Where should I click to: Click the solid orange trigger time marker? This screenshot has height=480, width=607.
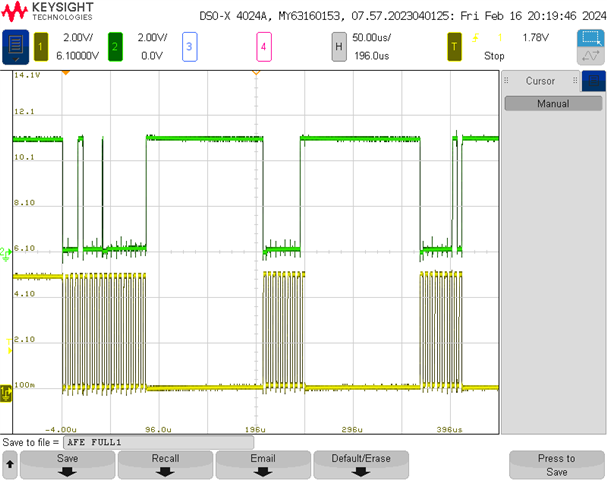[65, 72]
